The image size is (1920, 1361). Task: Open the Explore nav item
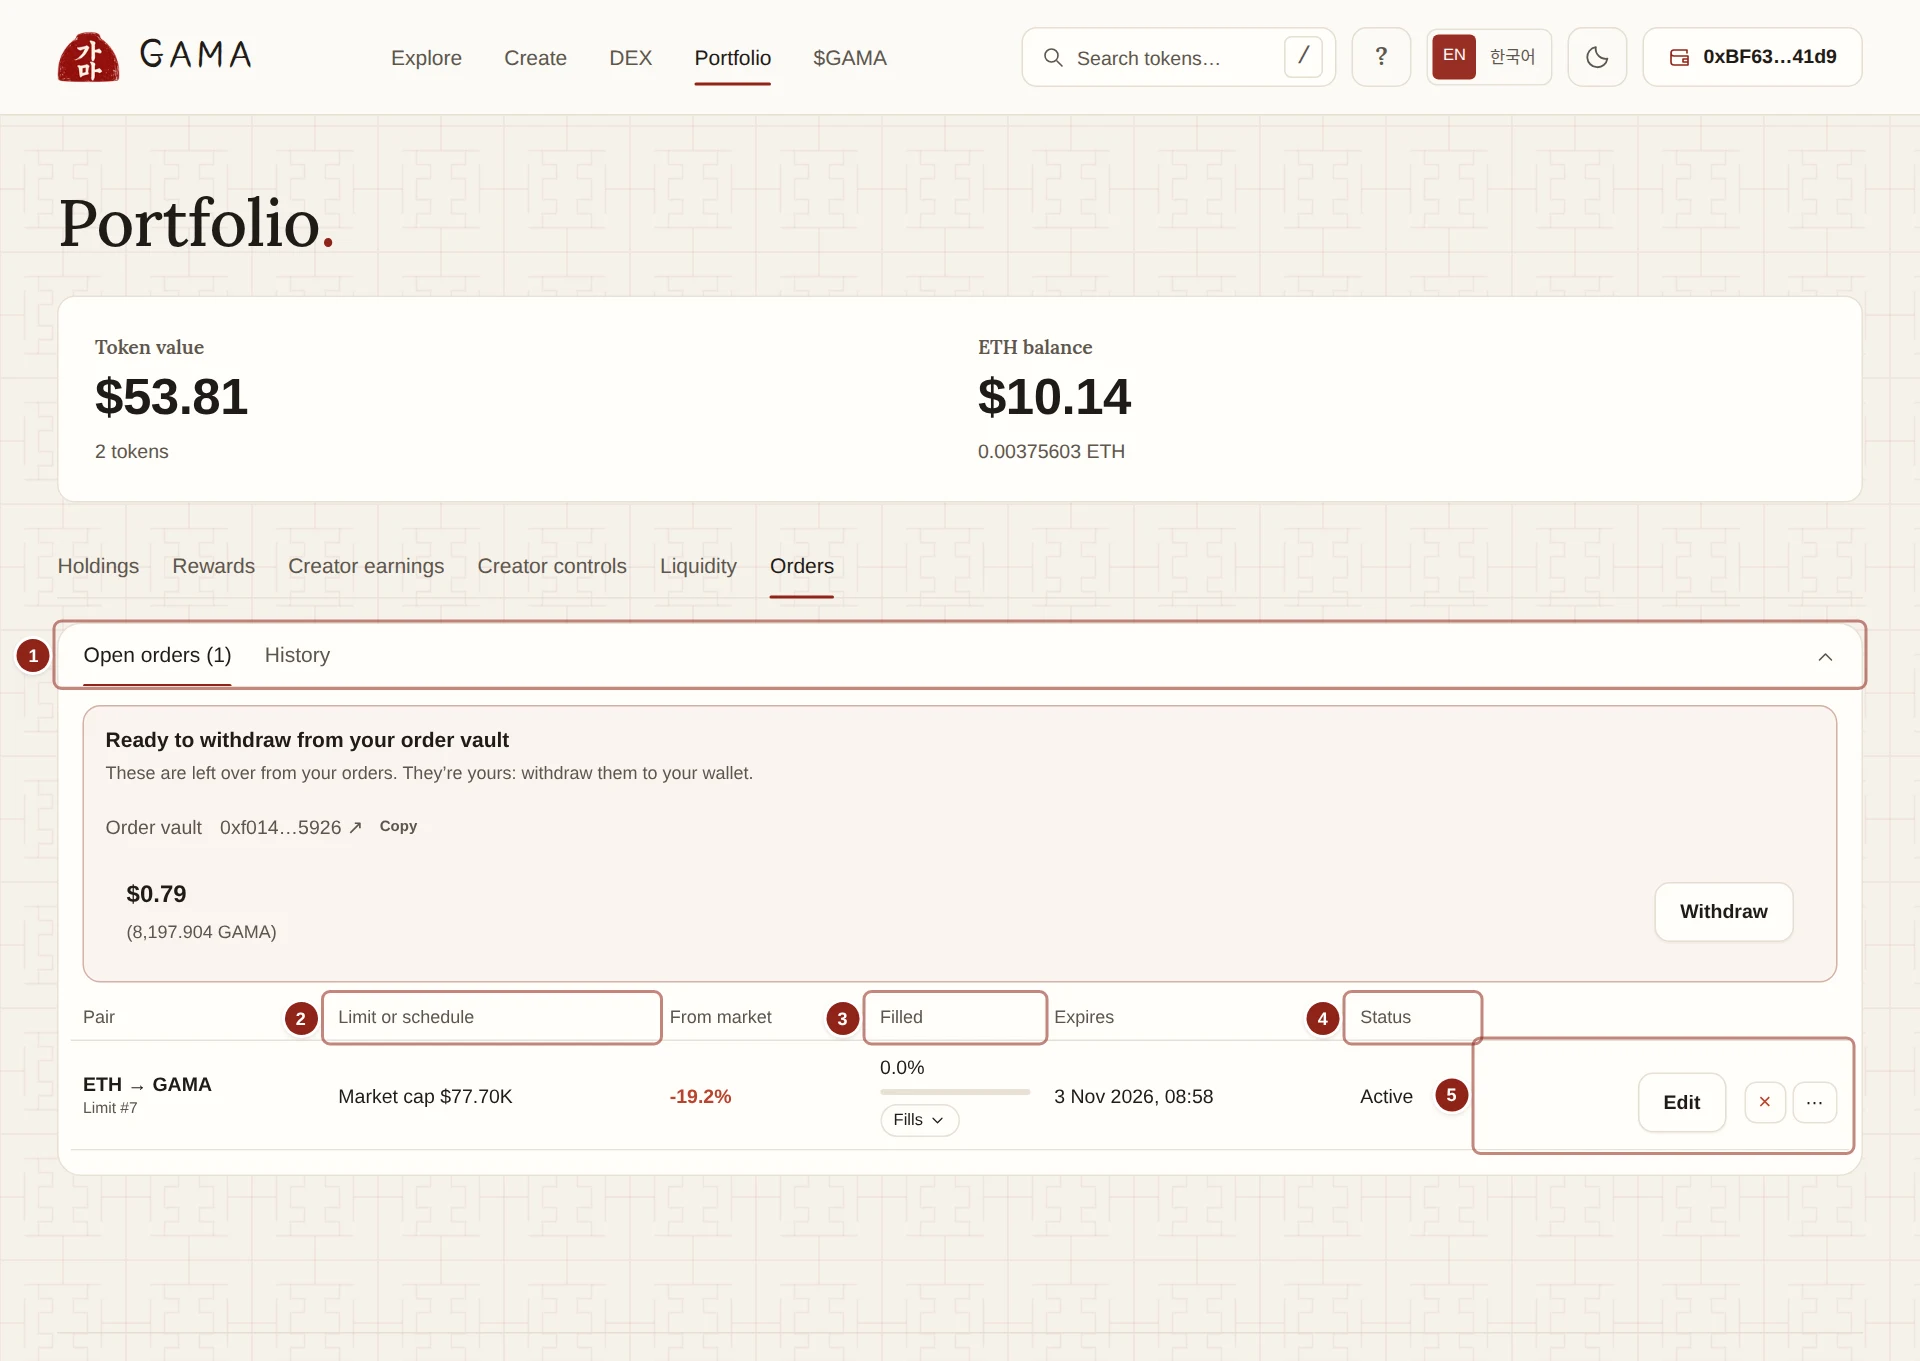426,58
